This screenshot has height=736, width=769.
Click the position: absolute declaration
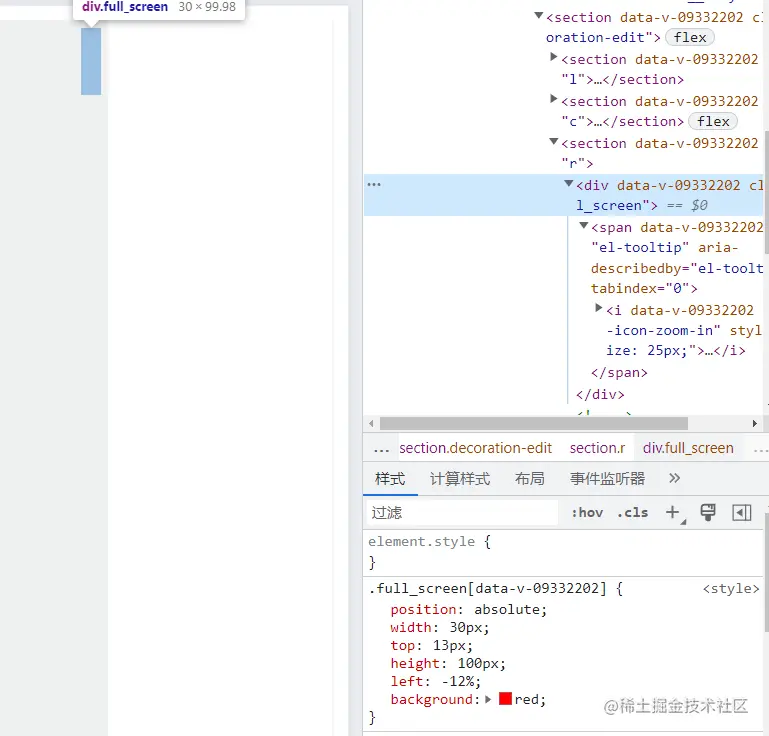tap(468, 609)
